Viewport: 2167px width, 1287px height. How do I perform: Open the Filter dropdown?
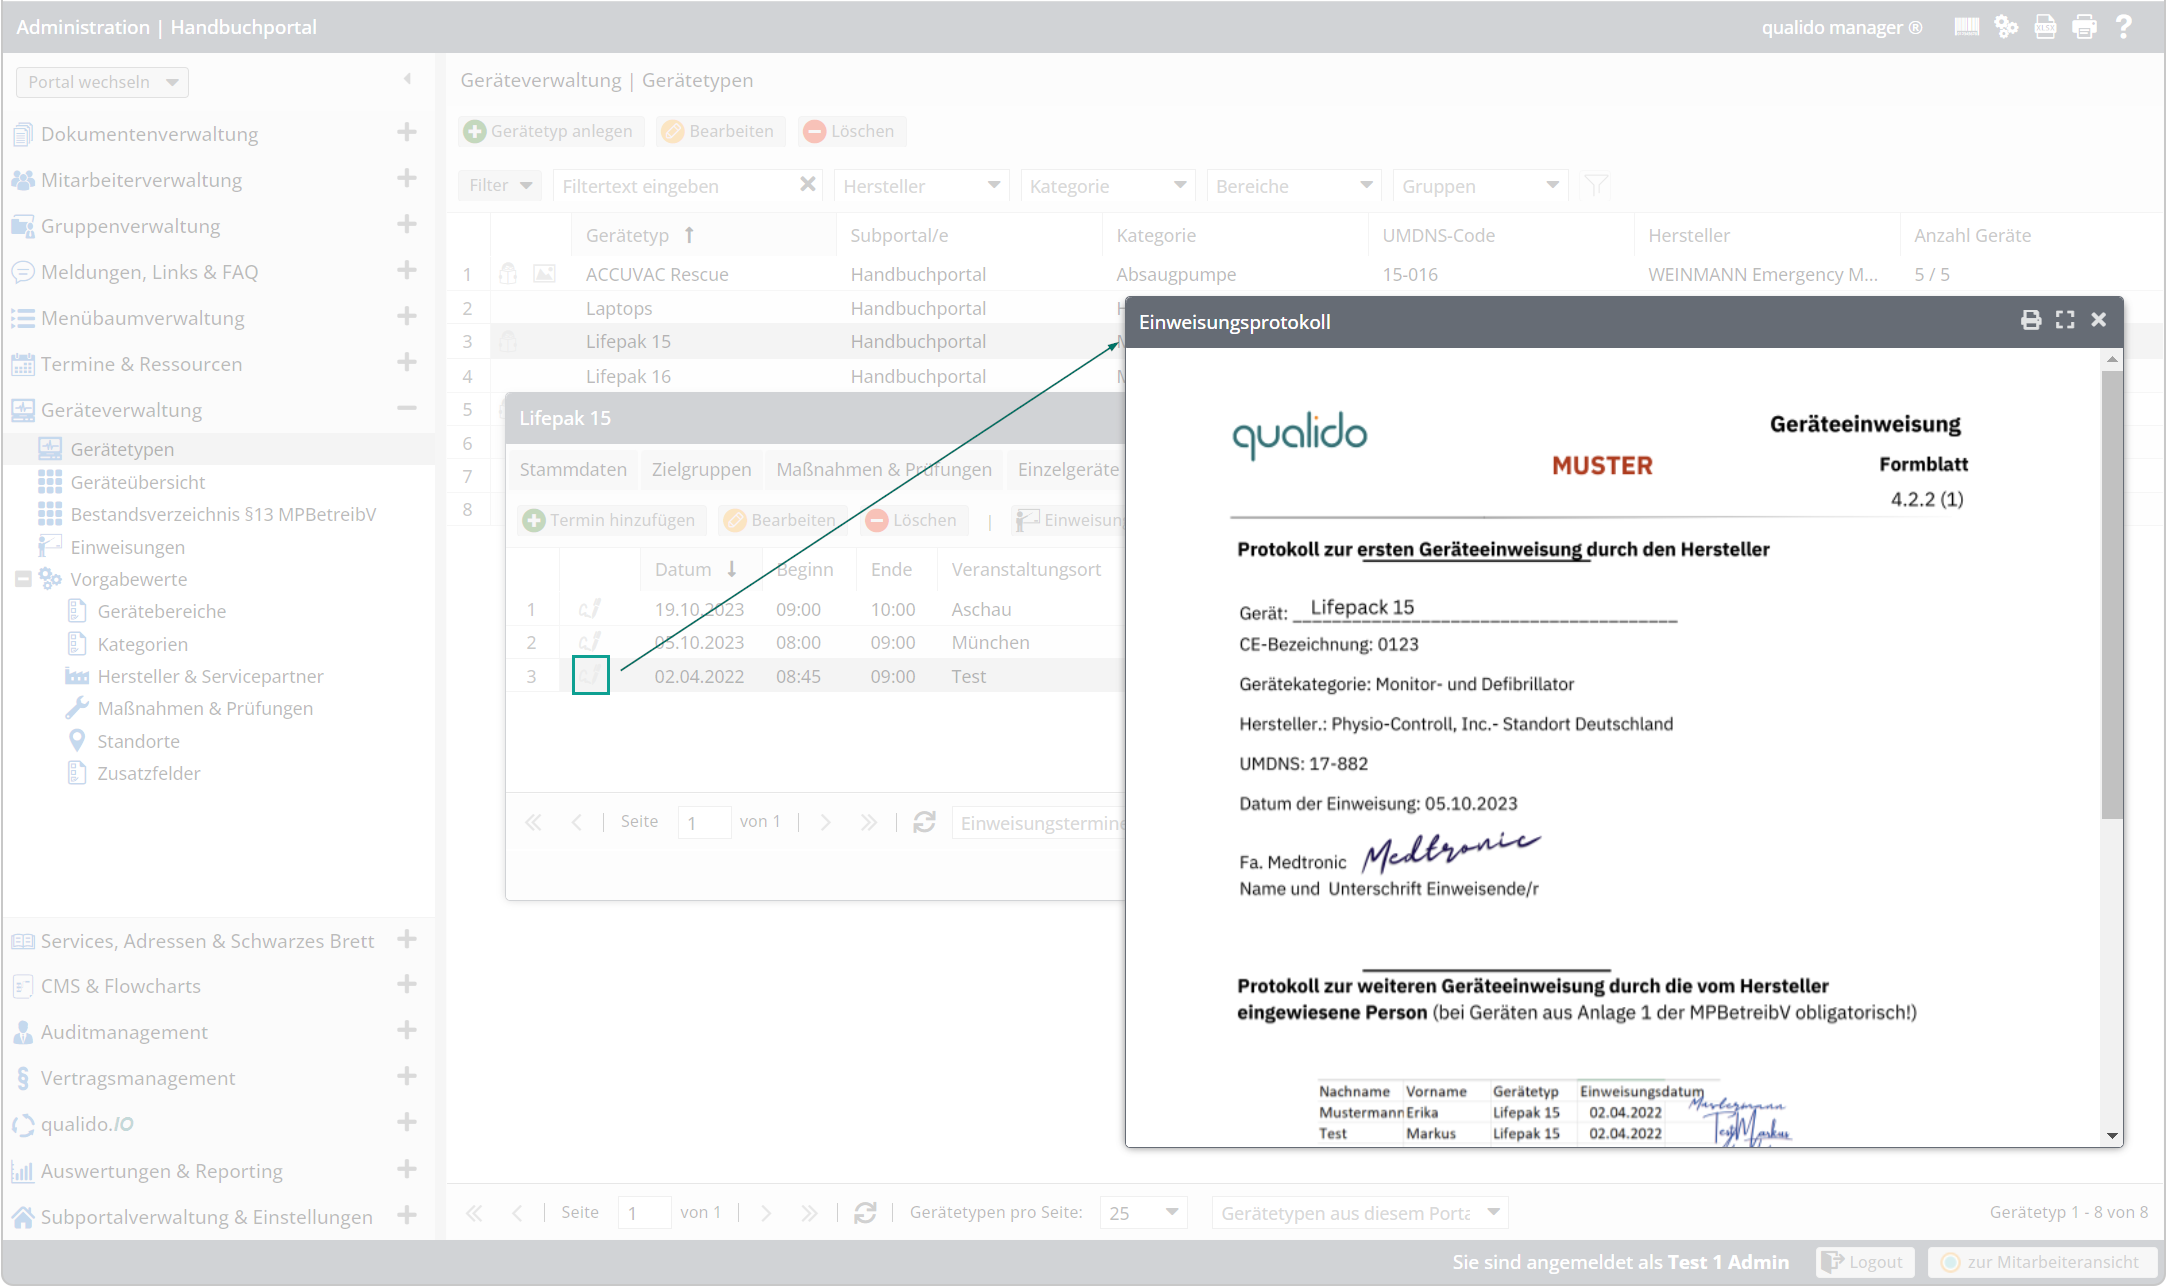pos(499,185)
